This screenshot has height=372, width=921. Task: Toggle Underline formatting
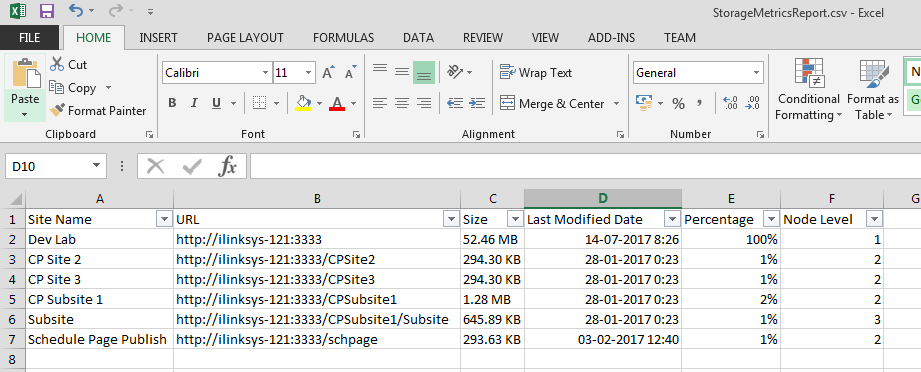pos(216,103)
